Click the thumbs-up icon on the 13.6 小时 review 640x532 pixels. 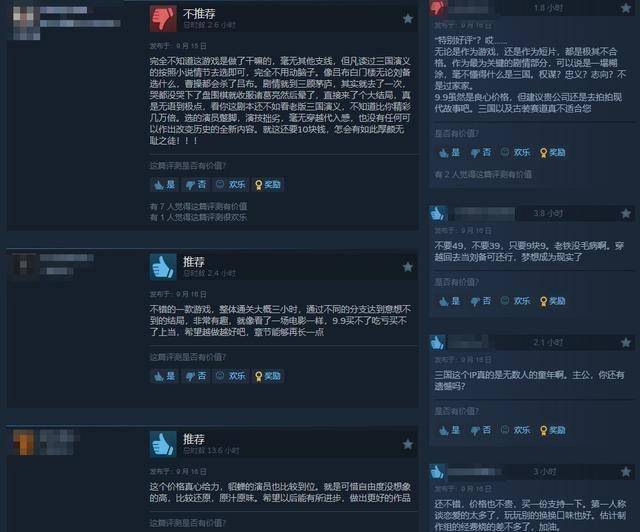[163, 444]
